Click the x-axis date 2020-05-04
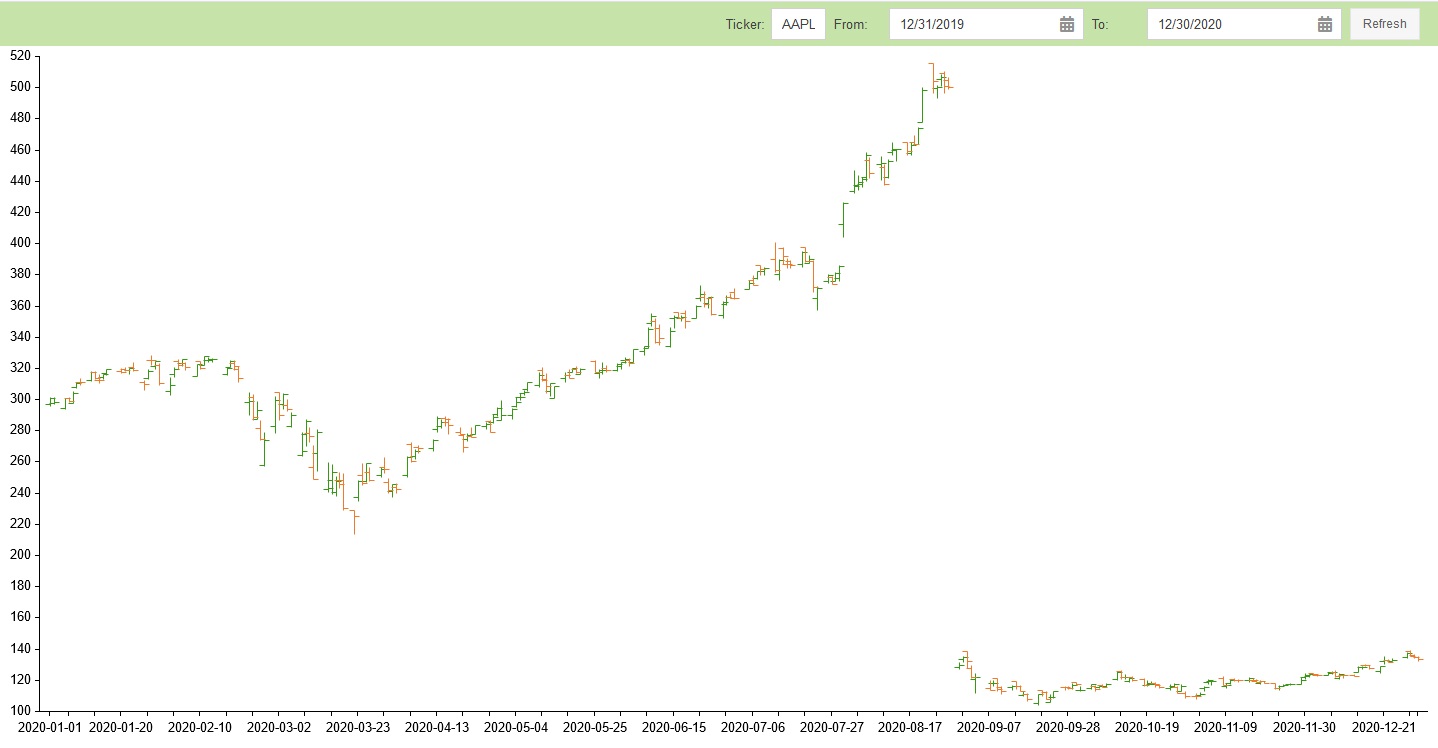Screen dimensions: 1438x748 [516, 727]
